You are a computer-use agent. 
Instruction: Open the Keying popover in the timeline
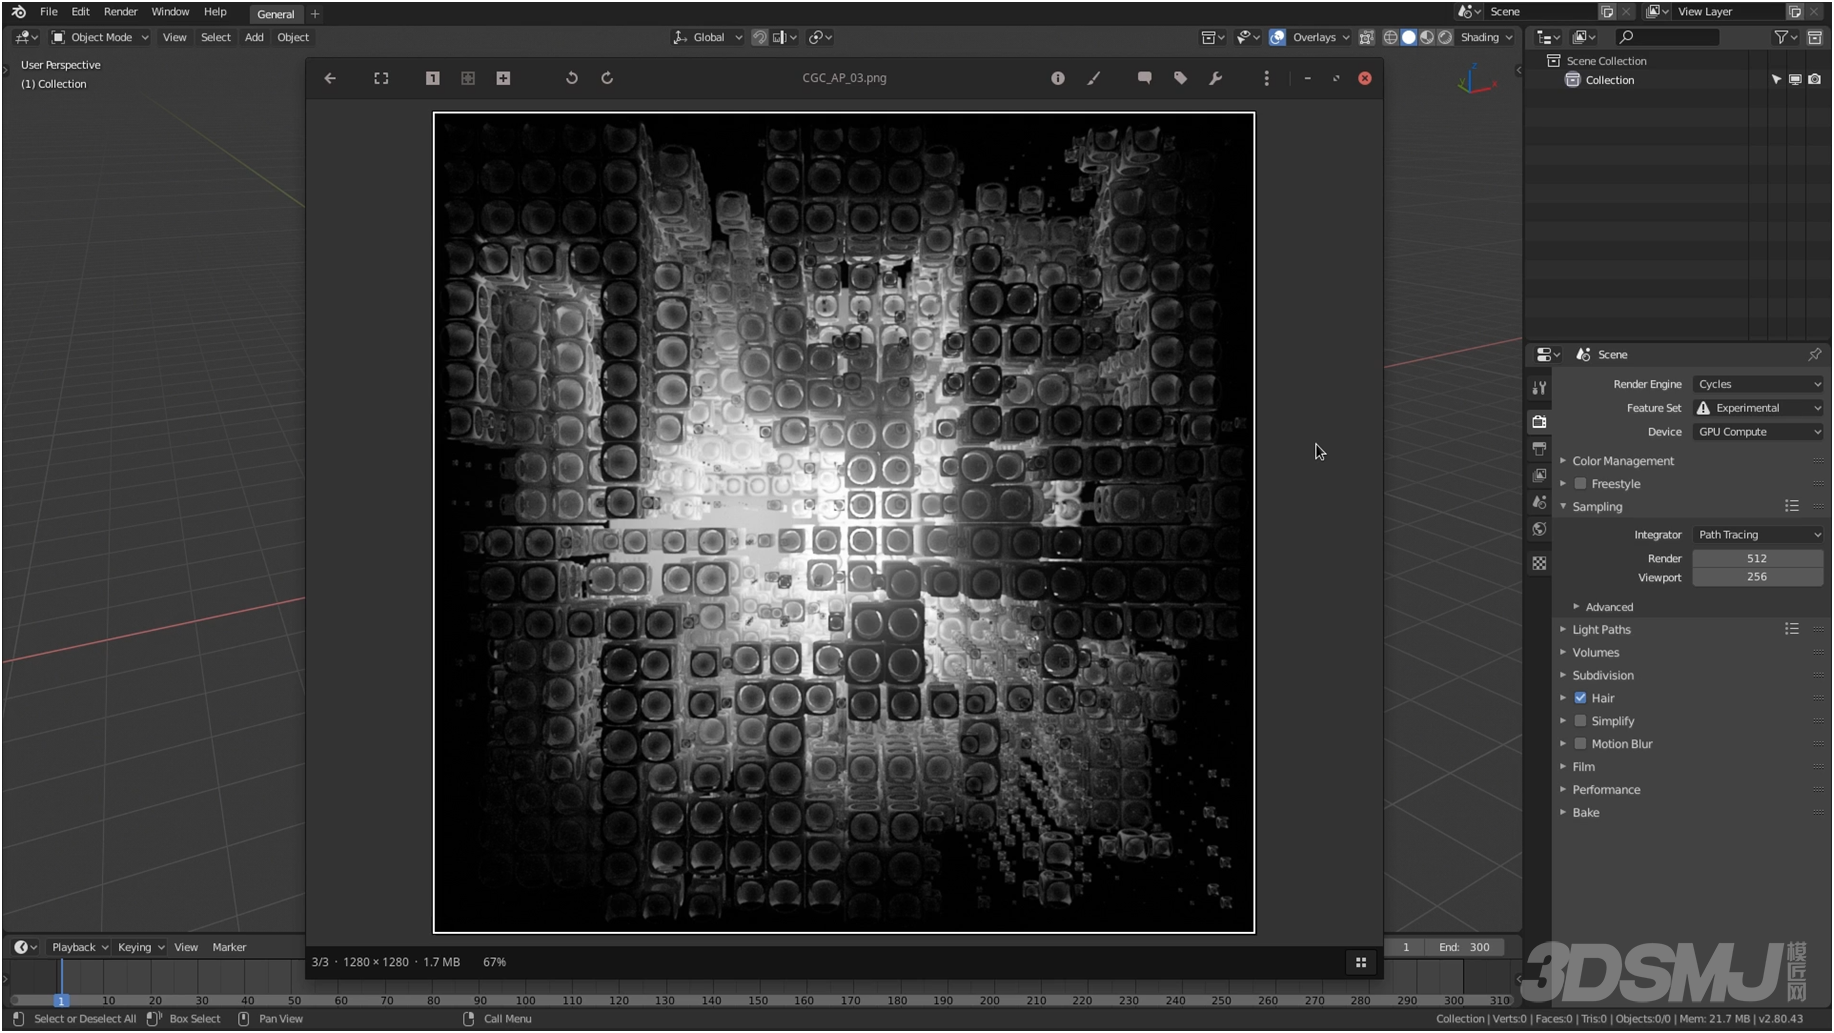coord(141,947)
